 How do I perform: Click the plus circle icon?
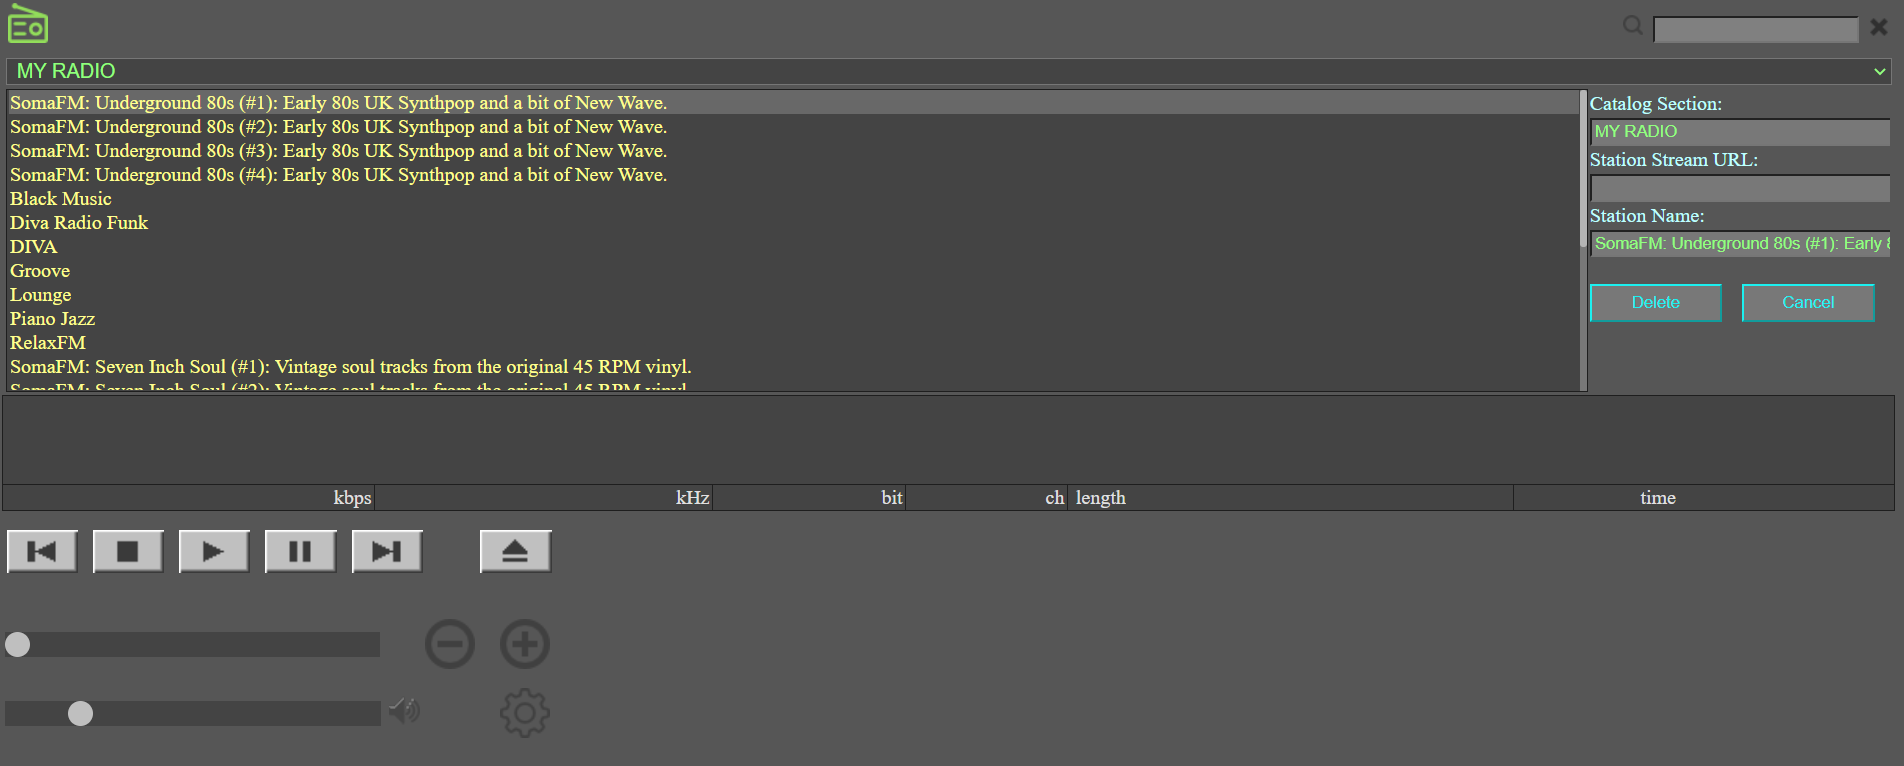[x=525, y=644]
